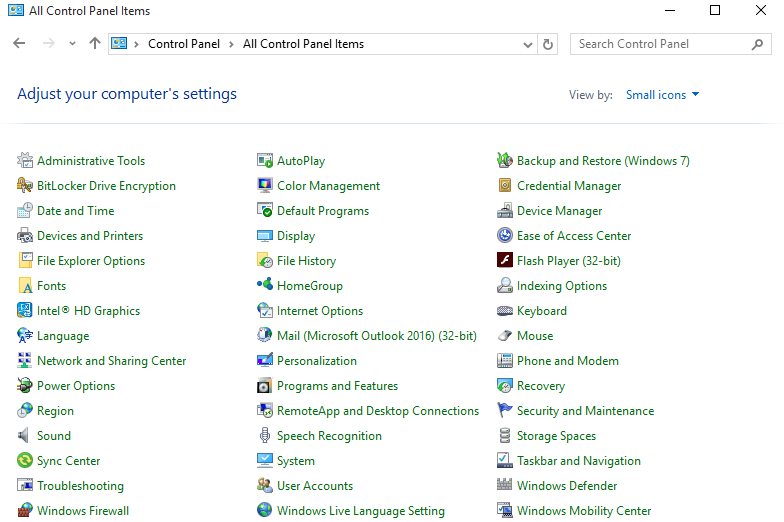Open the Recovery link
The width and height of the screenshot is (784, 522).
click(x=541, y=386)
